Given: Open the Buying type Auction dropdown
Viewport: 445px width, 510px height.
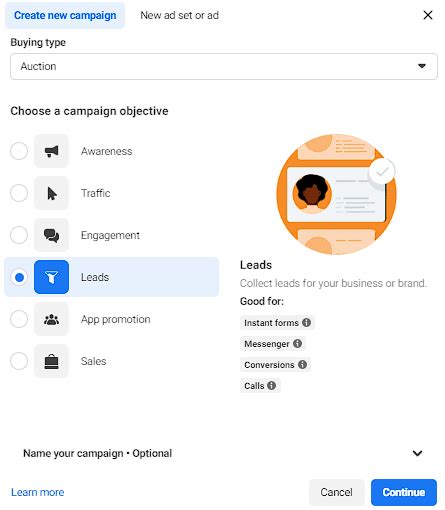Looking at the screenshot, I should [224, 66].
